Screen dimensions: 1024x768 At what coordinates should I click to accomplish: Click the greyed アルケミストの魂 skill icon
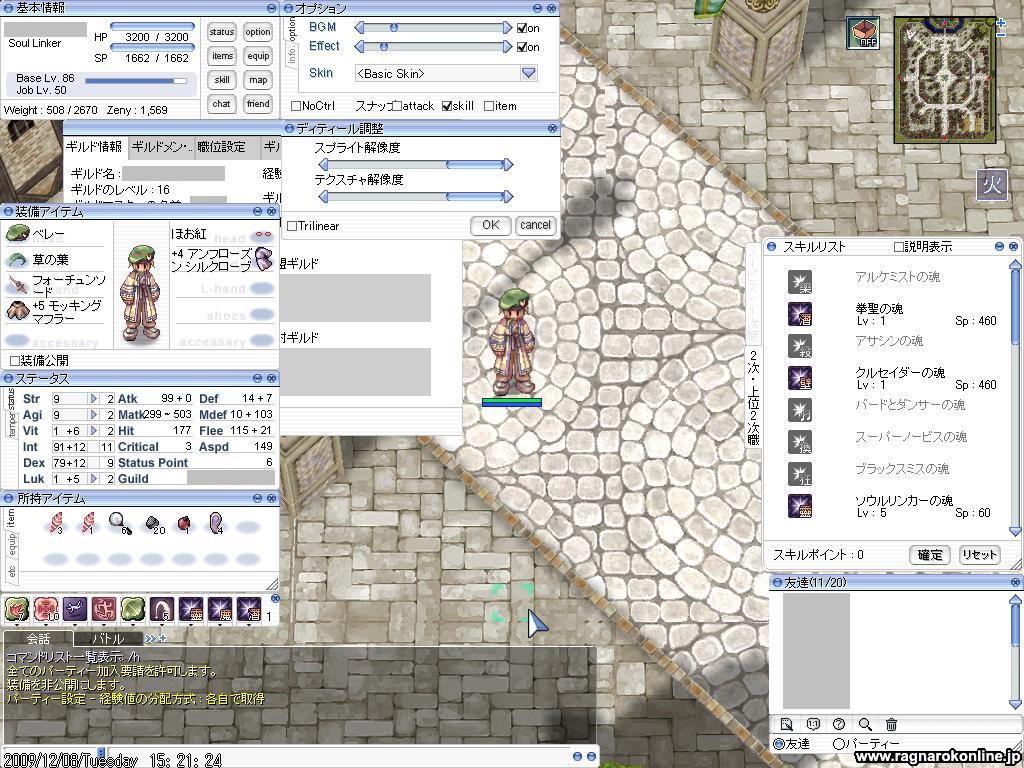pos(800,282)
